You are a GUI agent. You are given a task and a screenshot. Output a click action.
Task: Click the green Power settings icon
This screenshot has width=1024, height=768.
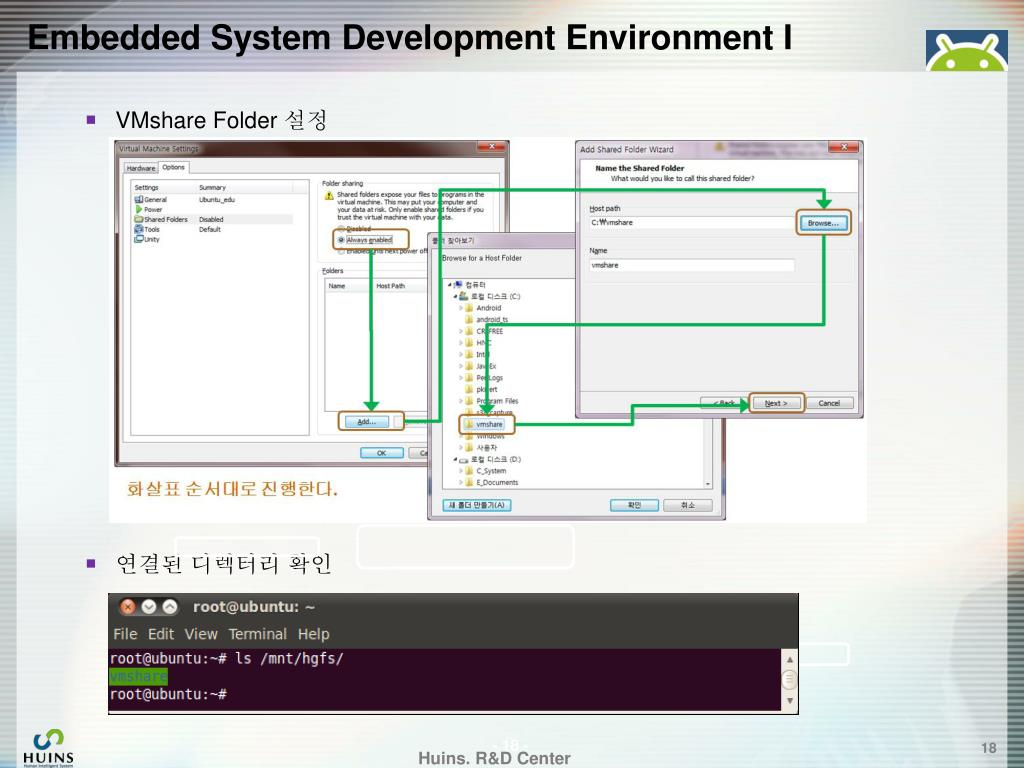point(139,210)
